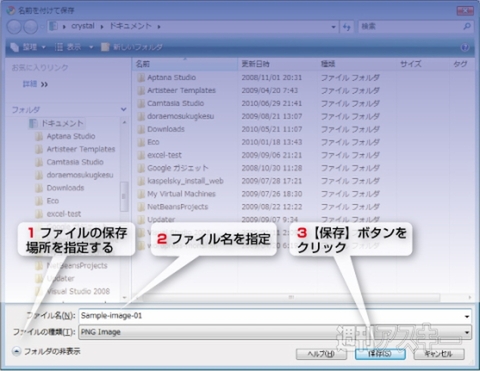Click the excel-test folder icon in tree

[x=39, y=214]
